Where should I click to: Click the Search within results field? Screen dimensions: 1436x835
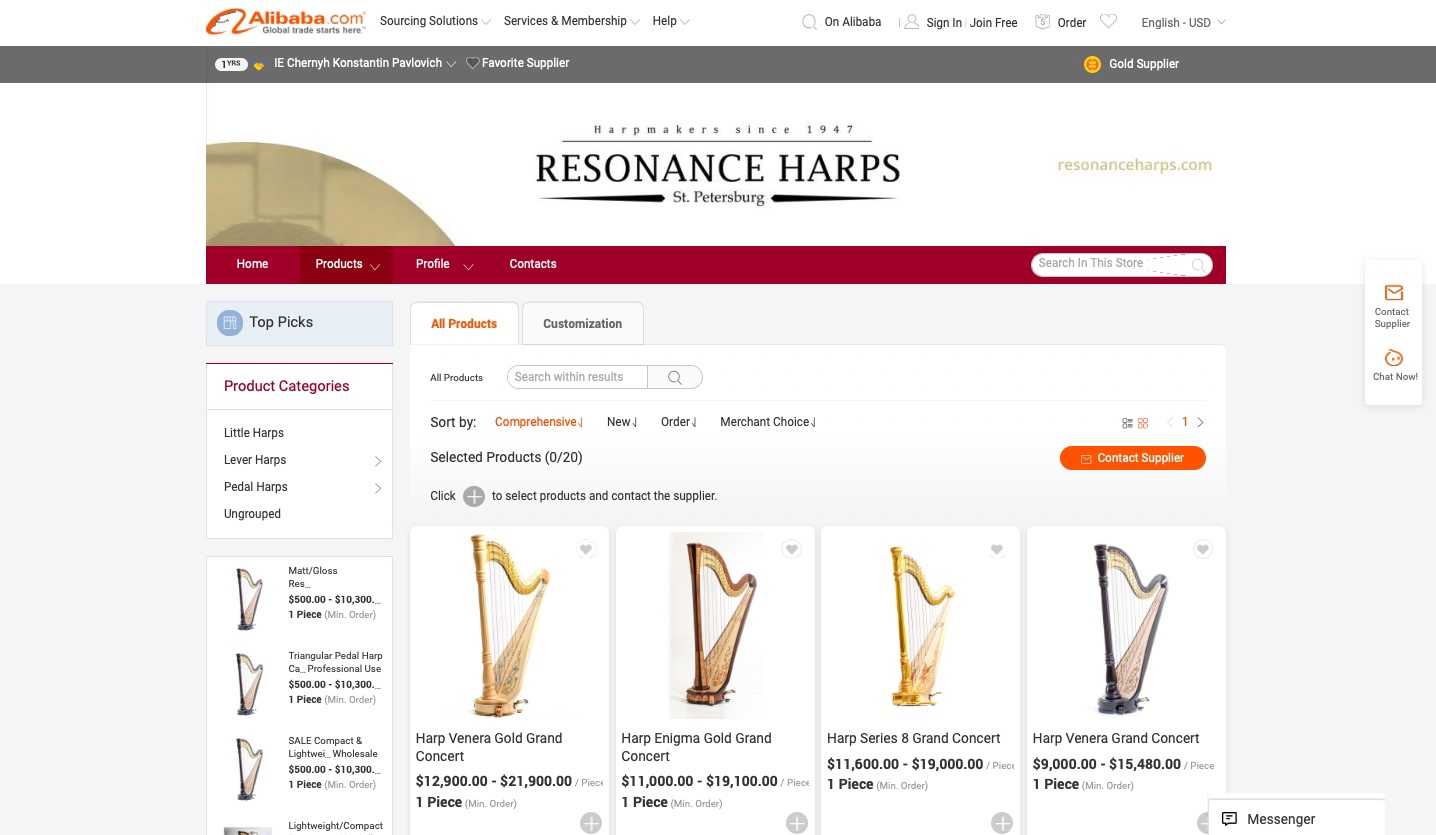pos(577,377)
